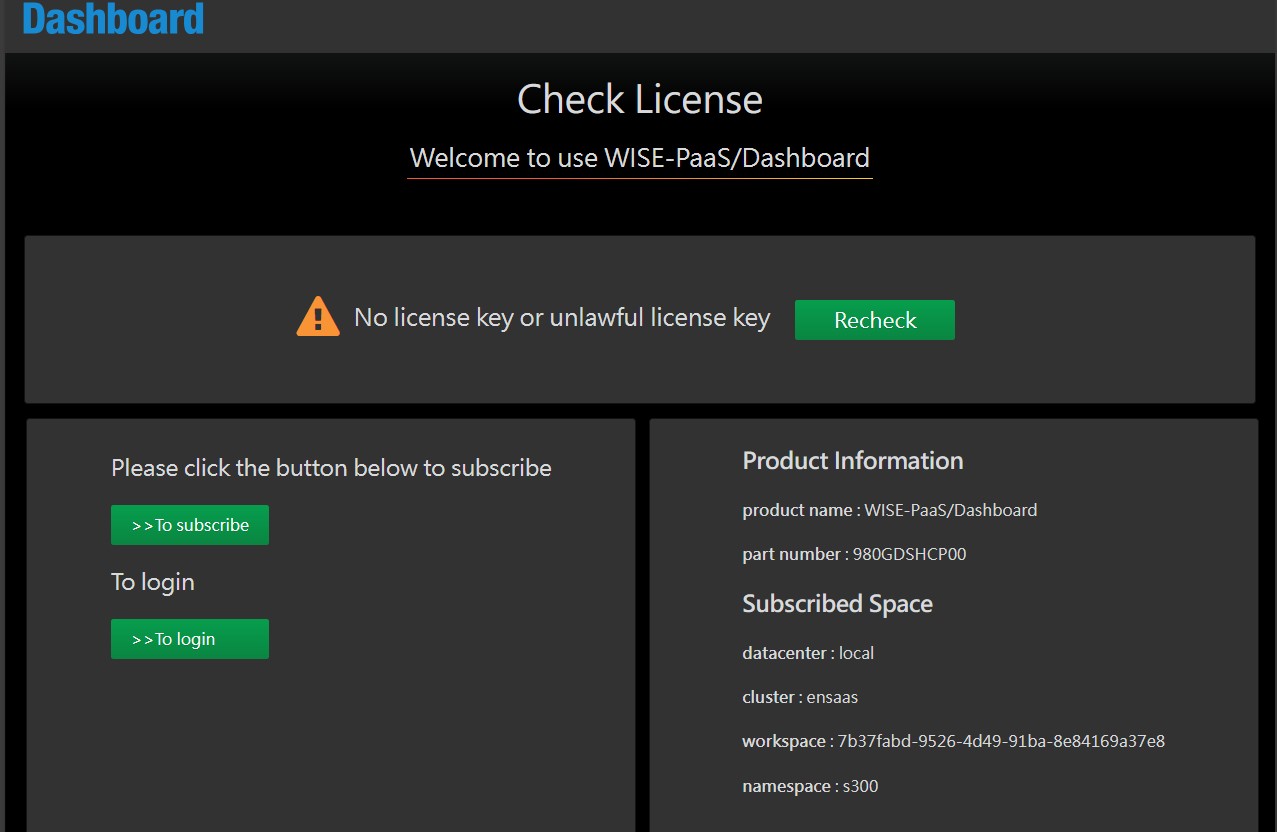Open the >>To login button

click(190, 639)
